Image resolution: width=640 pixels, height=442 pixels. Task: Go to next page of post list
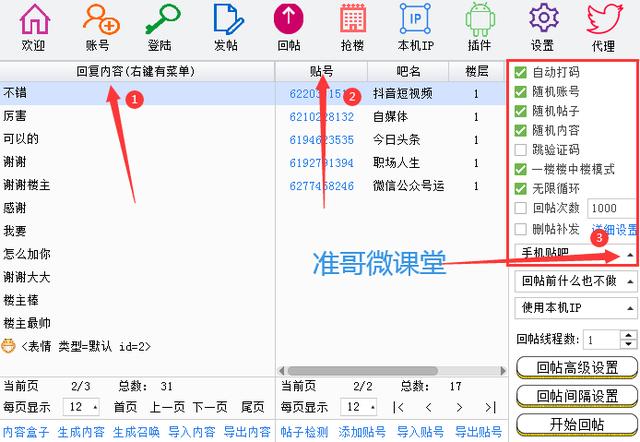tap(459, 407)
